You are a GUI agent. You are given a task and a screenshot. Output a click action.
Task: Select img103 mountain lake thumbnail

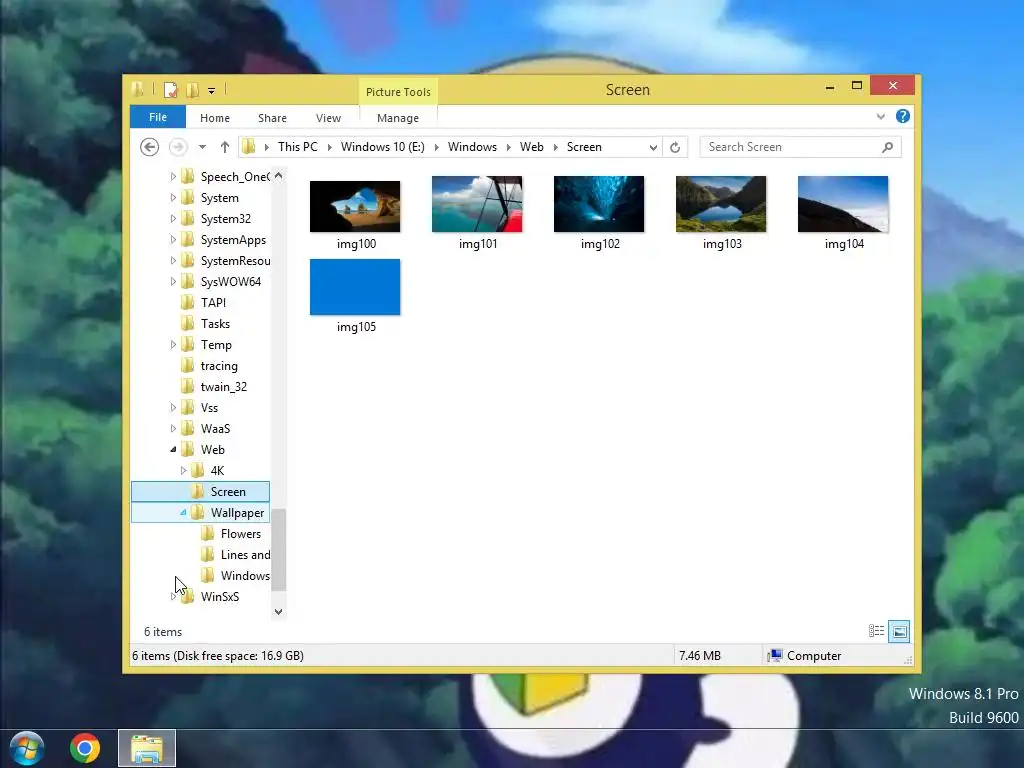721,204
